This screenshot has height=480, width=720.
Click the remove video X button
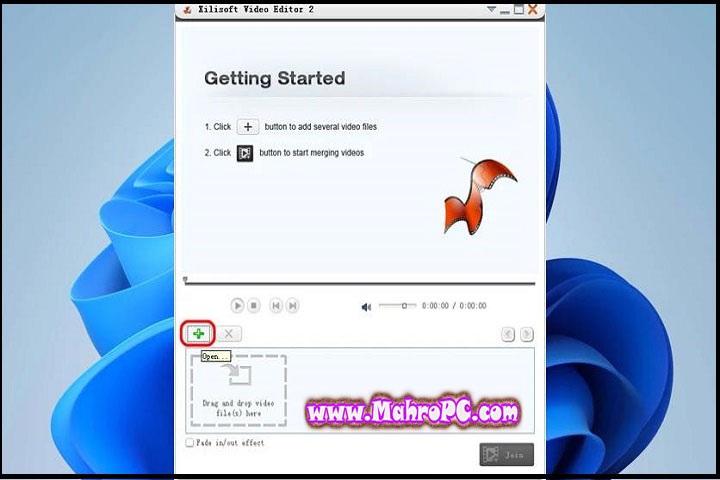click(229, 334)
